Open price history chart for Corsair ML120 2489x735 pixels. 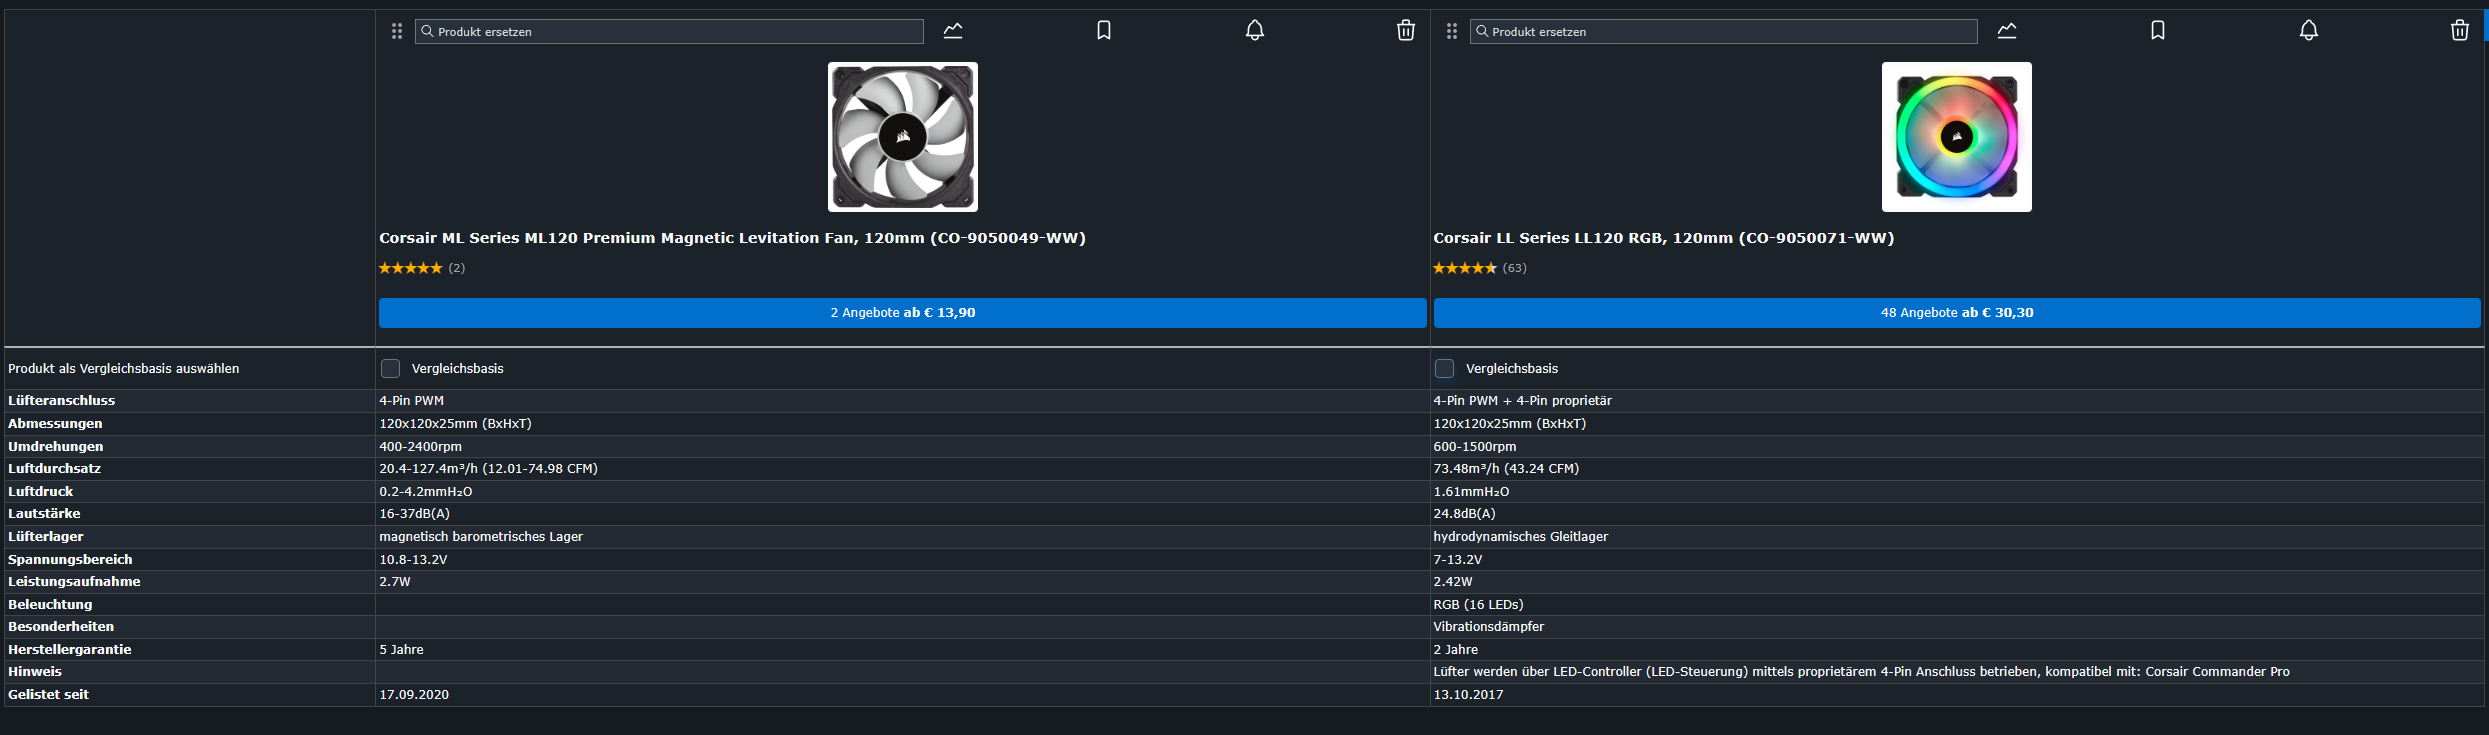point(953,31)
